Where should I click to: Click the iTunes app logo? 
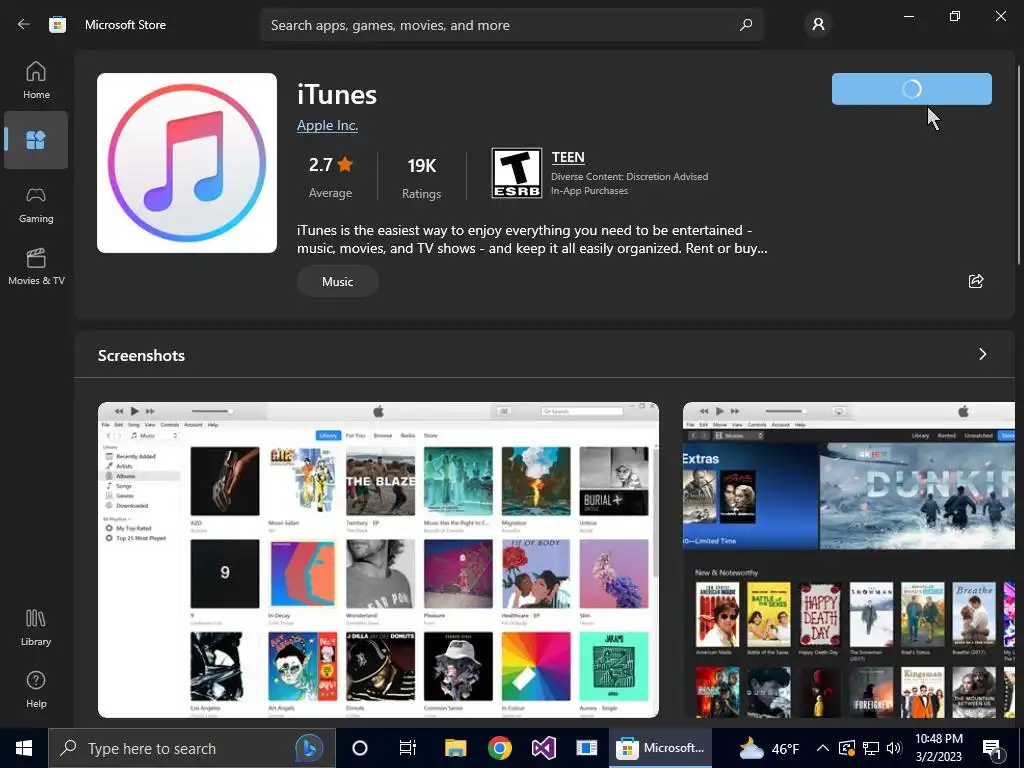(x=187, y=163)
